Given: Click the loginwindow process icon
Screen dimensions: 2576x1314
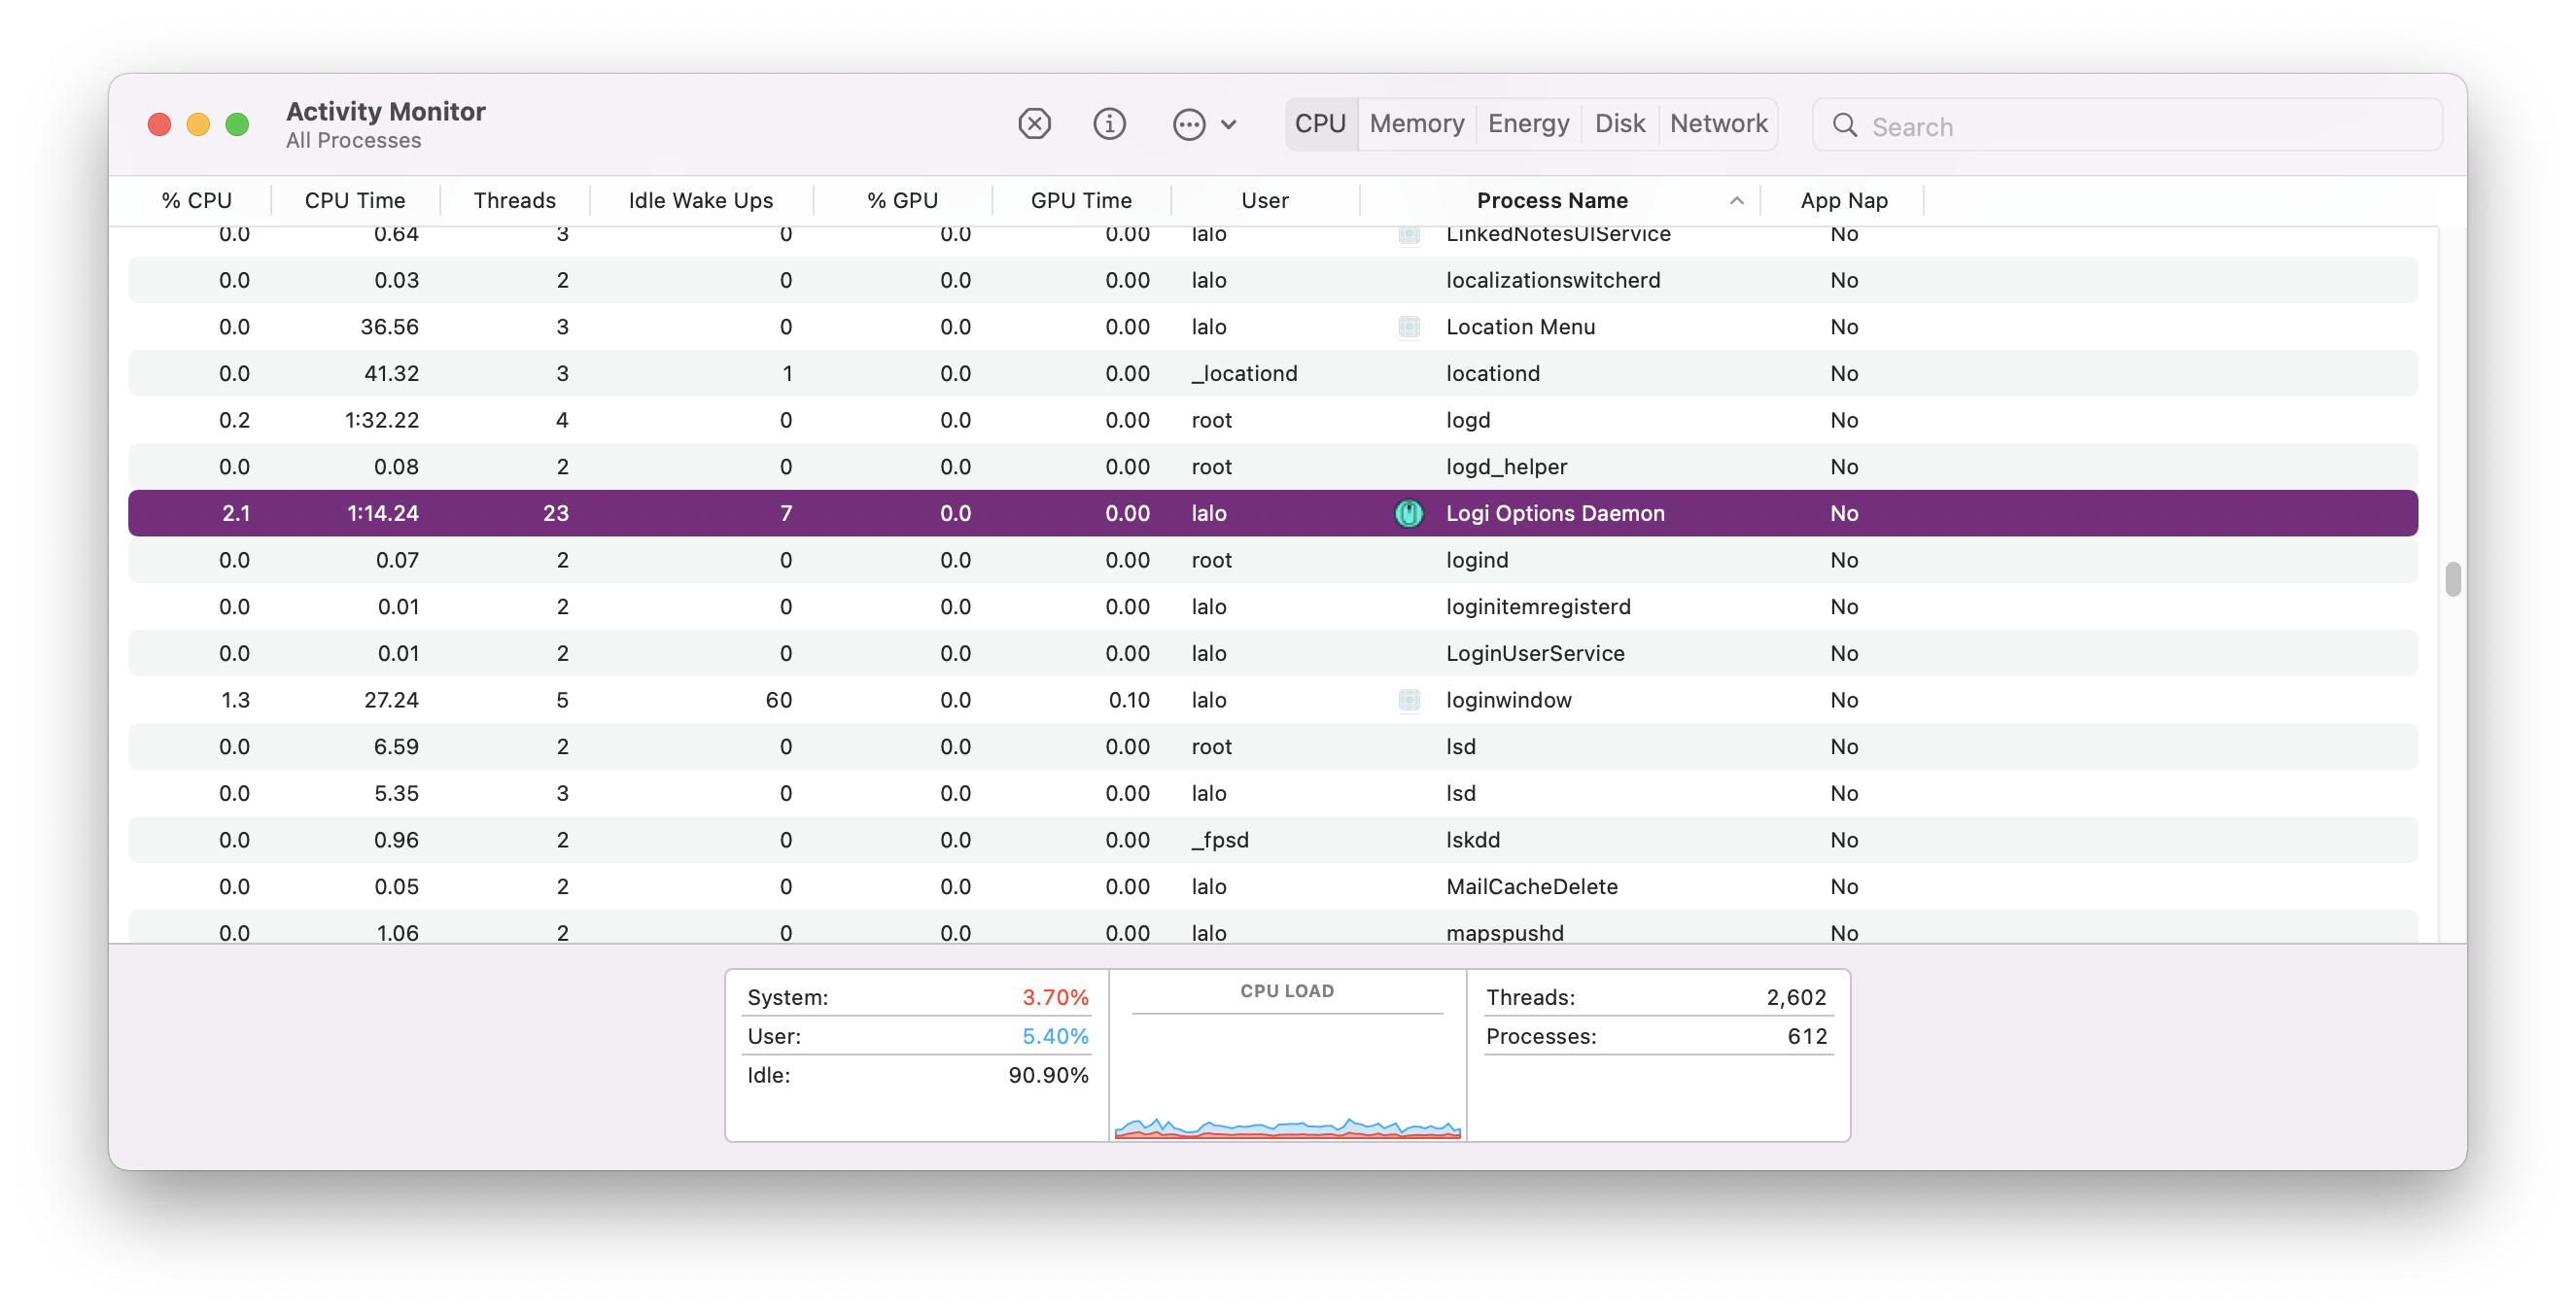Looking at the screenshot, I should click(x=1408, y=700).
